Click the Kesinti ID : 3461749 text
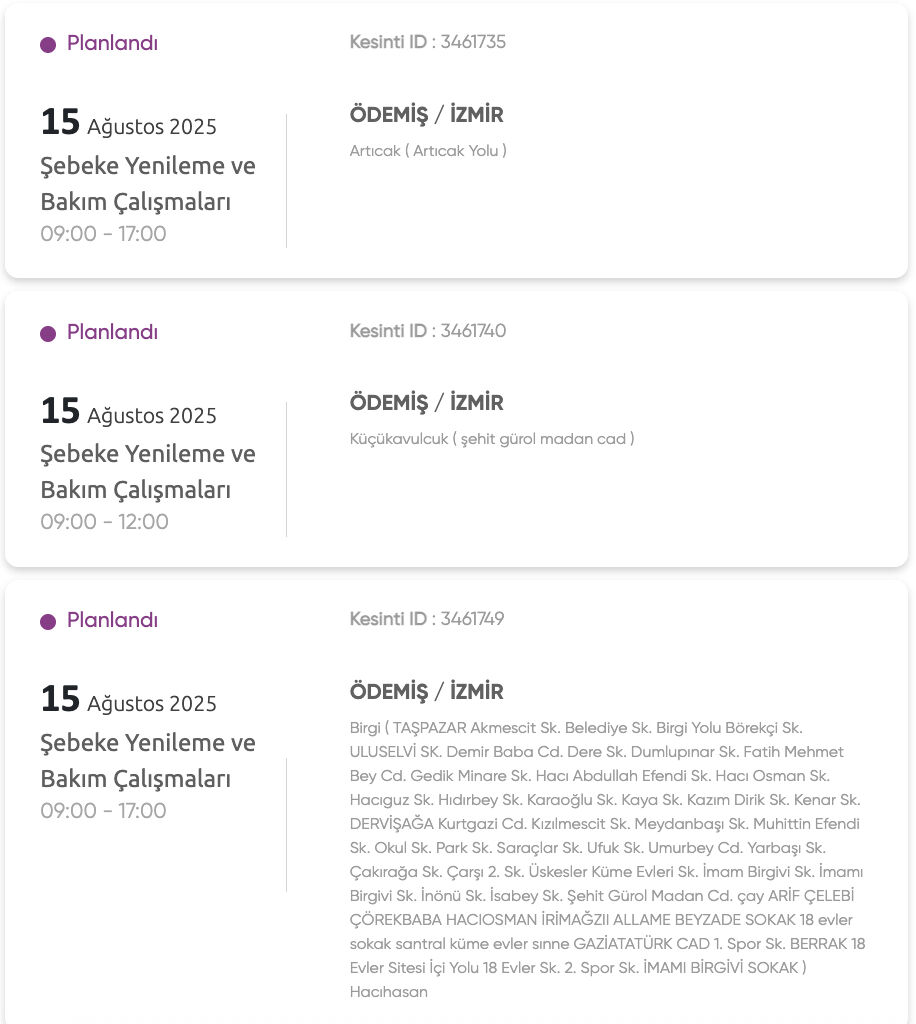916x1024 pixels. coord(427,619)
